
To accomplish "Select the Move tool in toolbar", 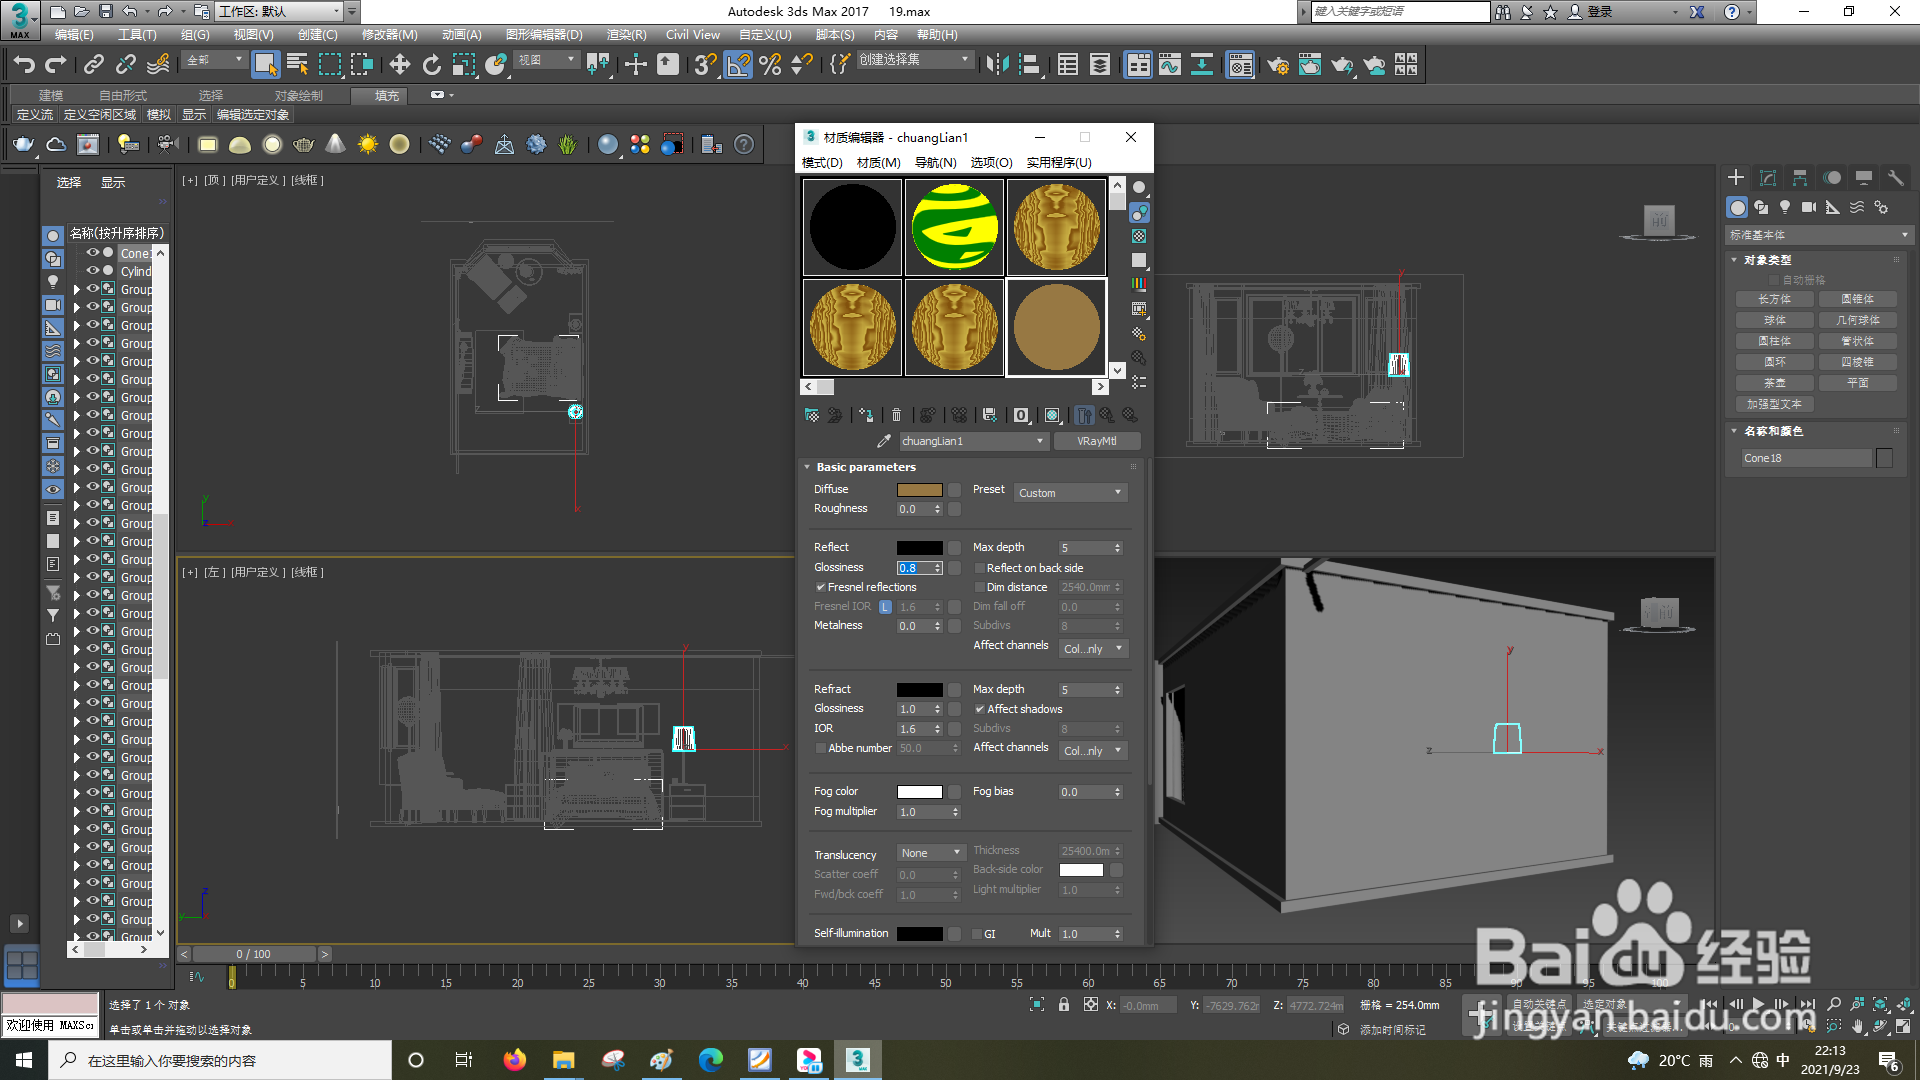I will click(x=400, y=65).
